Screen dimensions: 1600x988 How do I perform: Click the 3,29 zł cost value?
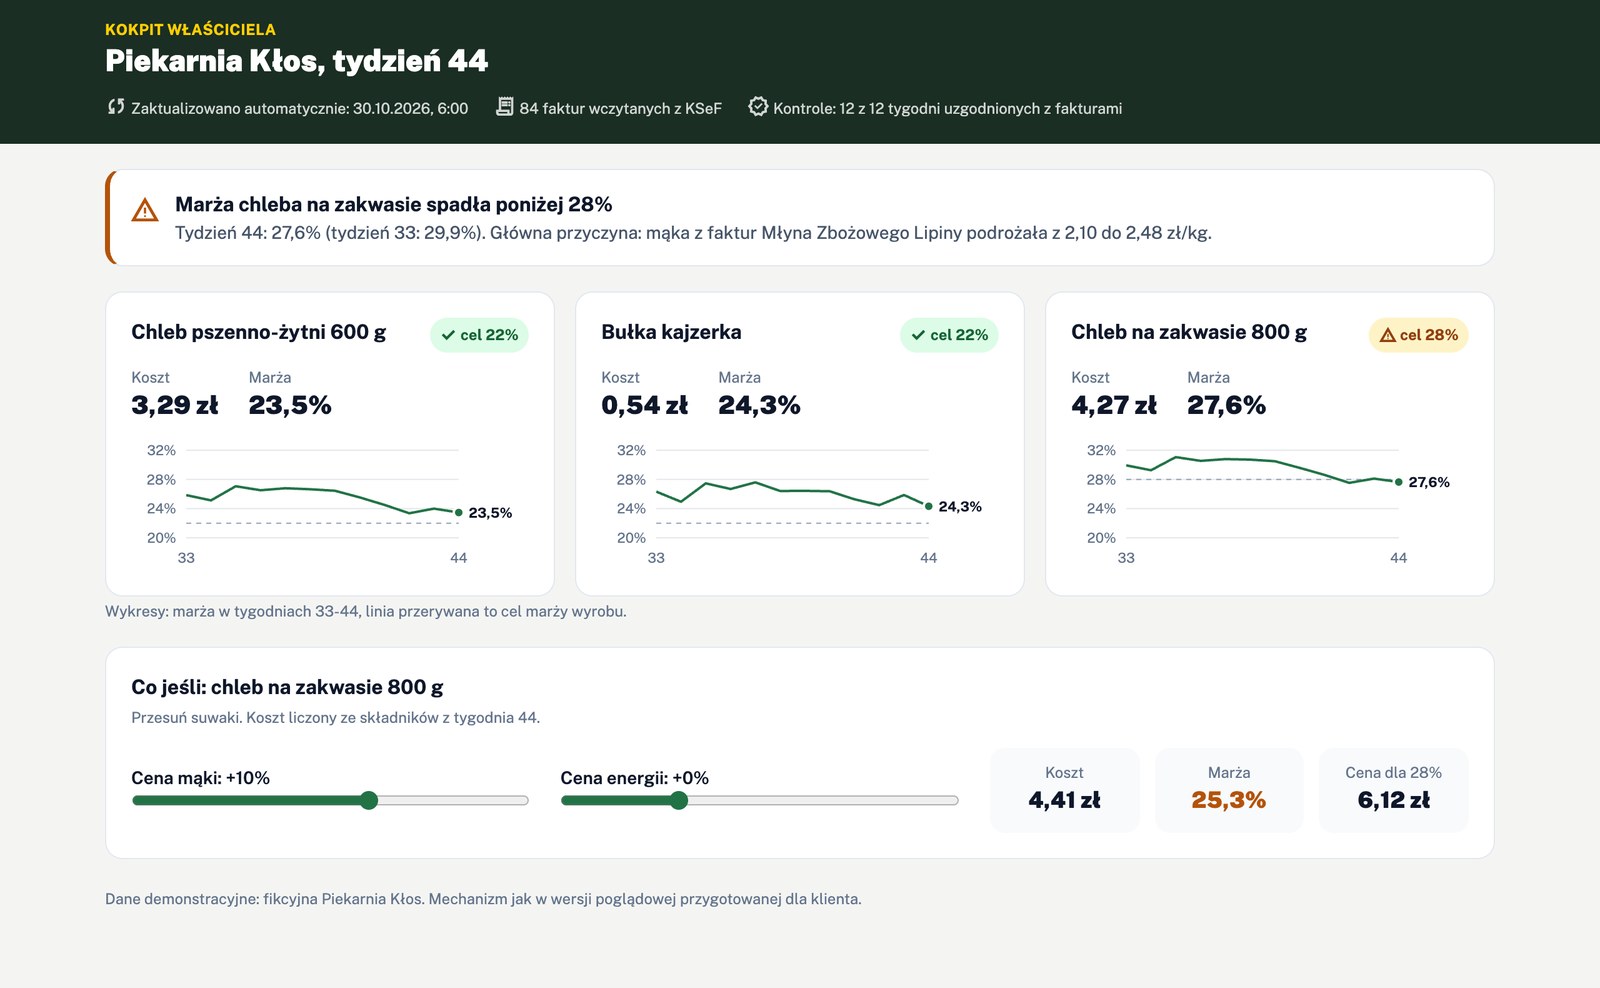(175, 405)
